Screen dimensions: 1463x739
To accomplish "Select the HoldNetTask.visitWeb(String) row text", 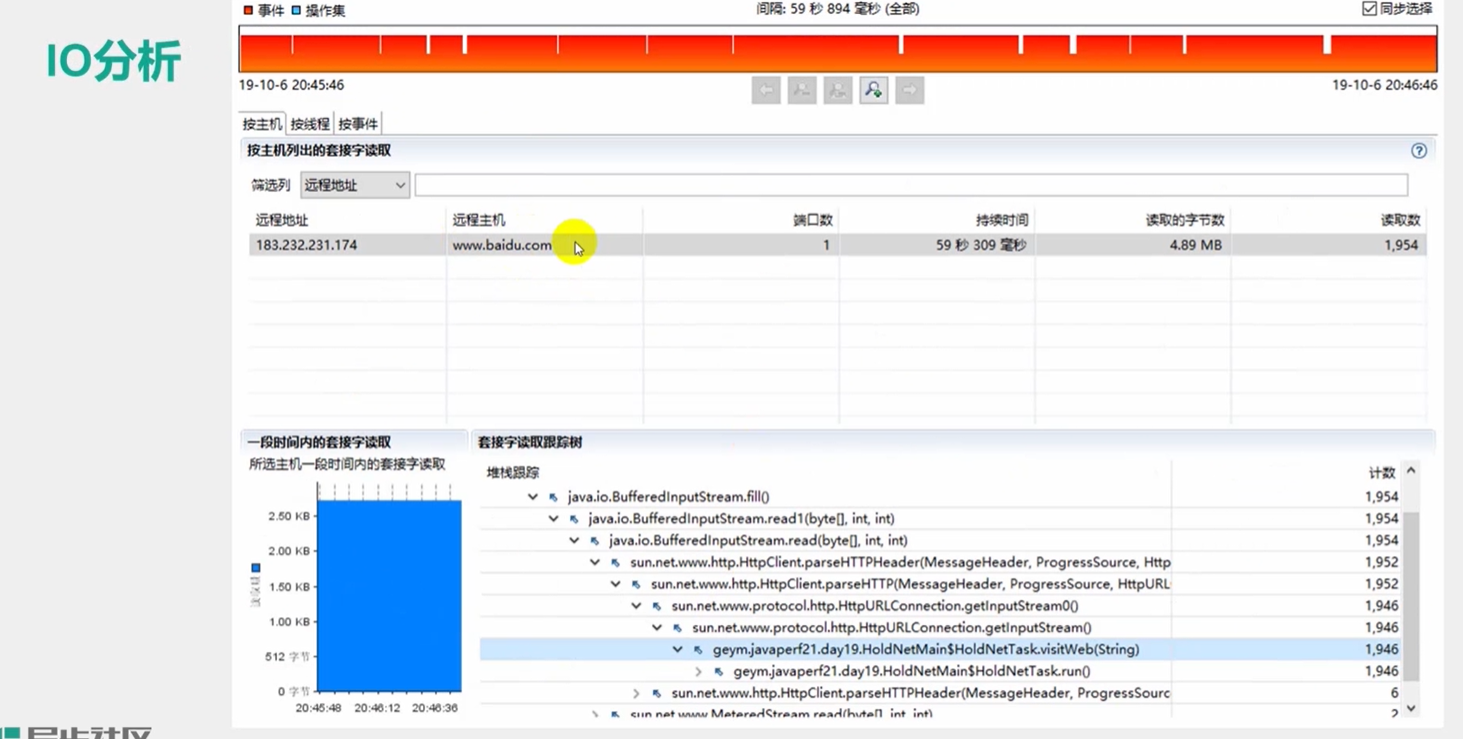I will click(926, 650).
